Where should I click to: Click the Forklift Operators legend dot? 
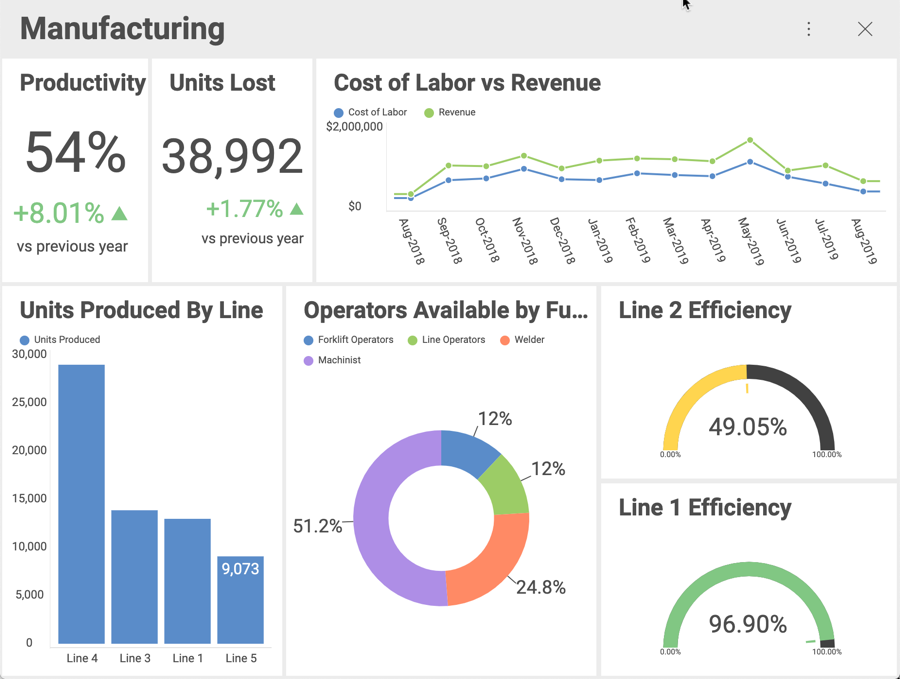(x=309, y=340)
